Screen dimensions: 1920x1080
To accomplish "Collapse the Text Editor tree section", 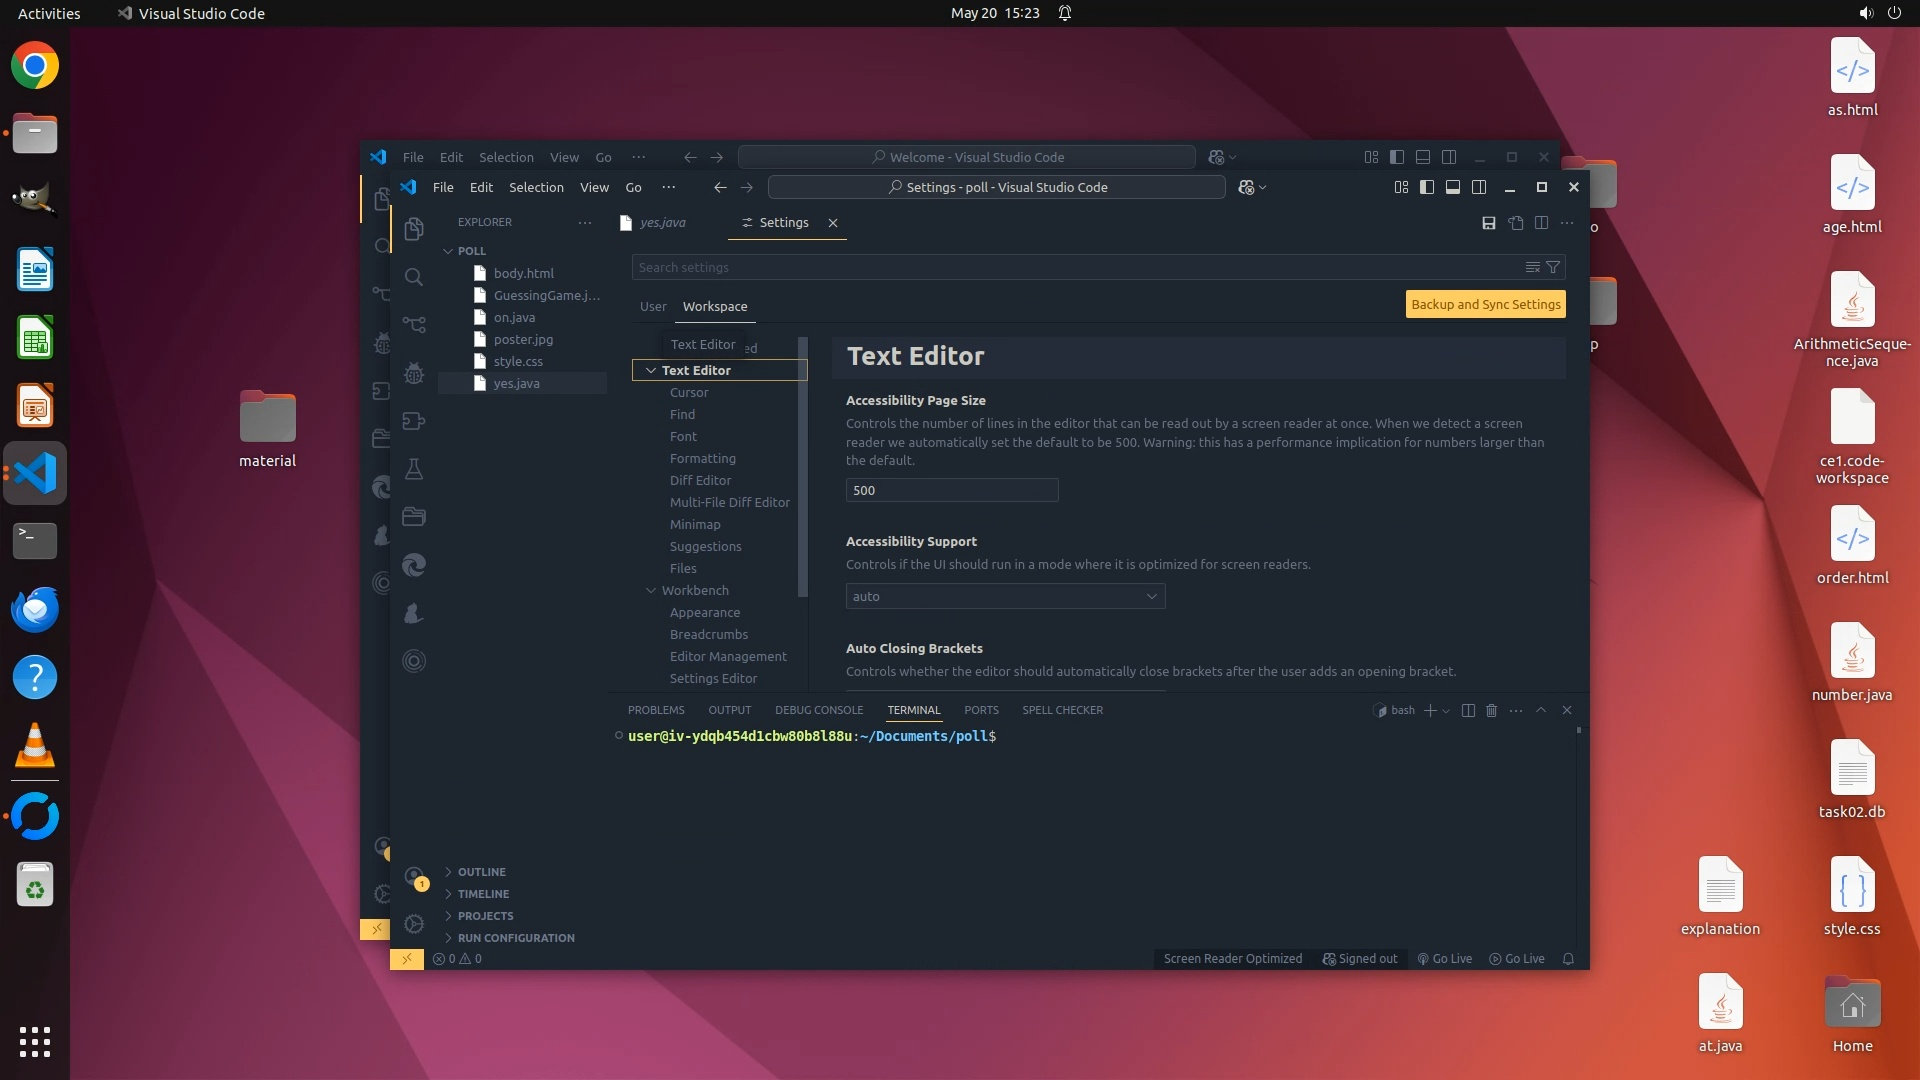I will tap(651, 370).
